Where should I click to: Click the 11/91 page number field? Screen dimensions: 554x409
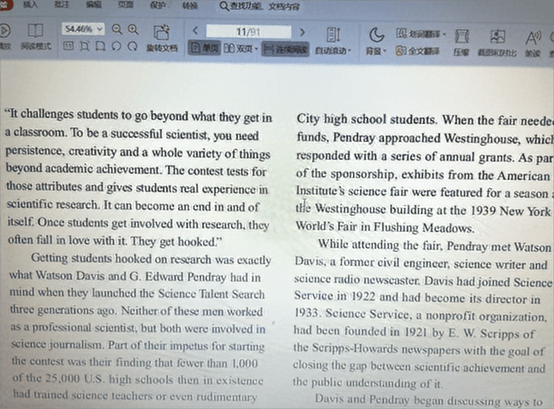(248, 32)
